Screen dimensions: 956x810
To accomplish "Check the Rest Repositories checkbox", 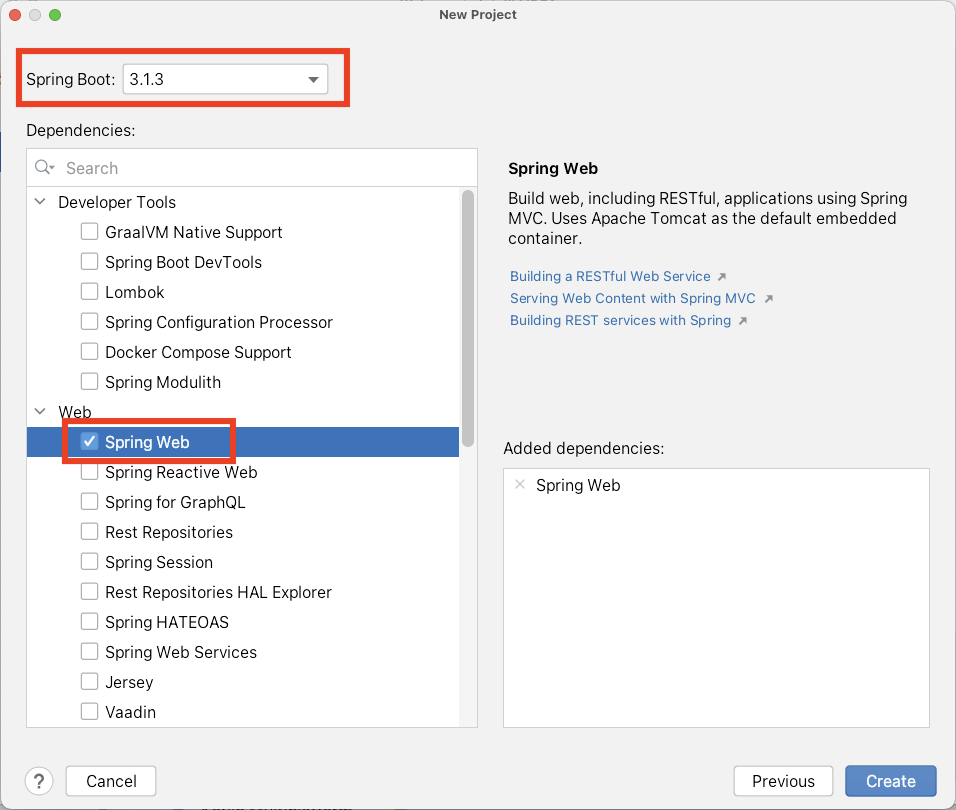I will click(x=90, y=531).
